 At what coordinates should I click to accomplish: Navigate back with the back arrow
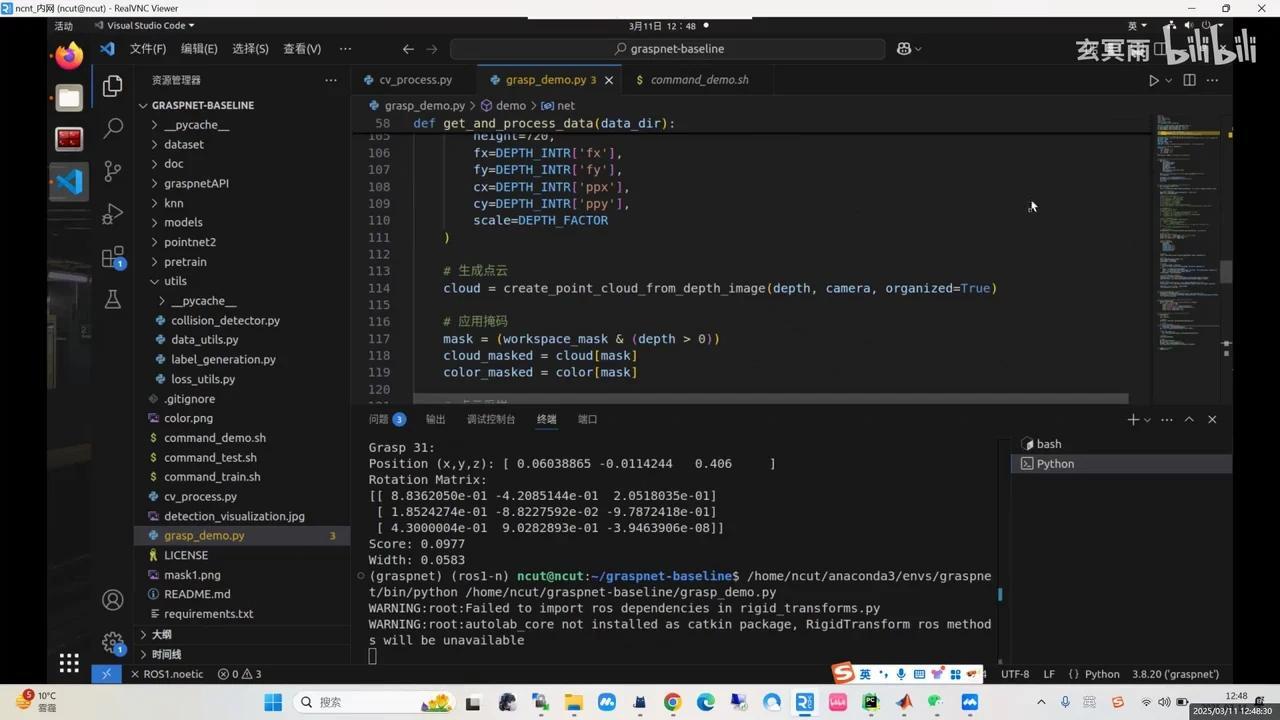click(x=407, y=48)
